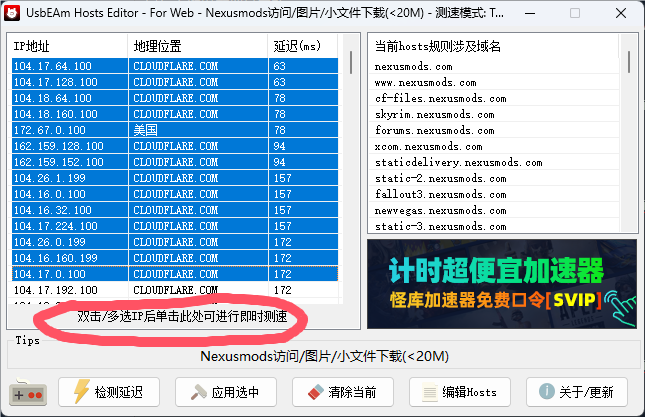Sort by the 地理位置 column header
Image resolution: width=645 pixels, height=417 pixels.
[x=198, y=46]
